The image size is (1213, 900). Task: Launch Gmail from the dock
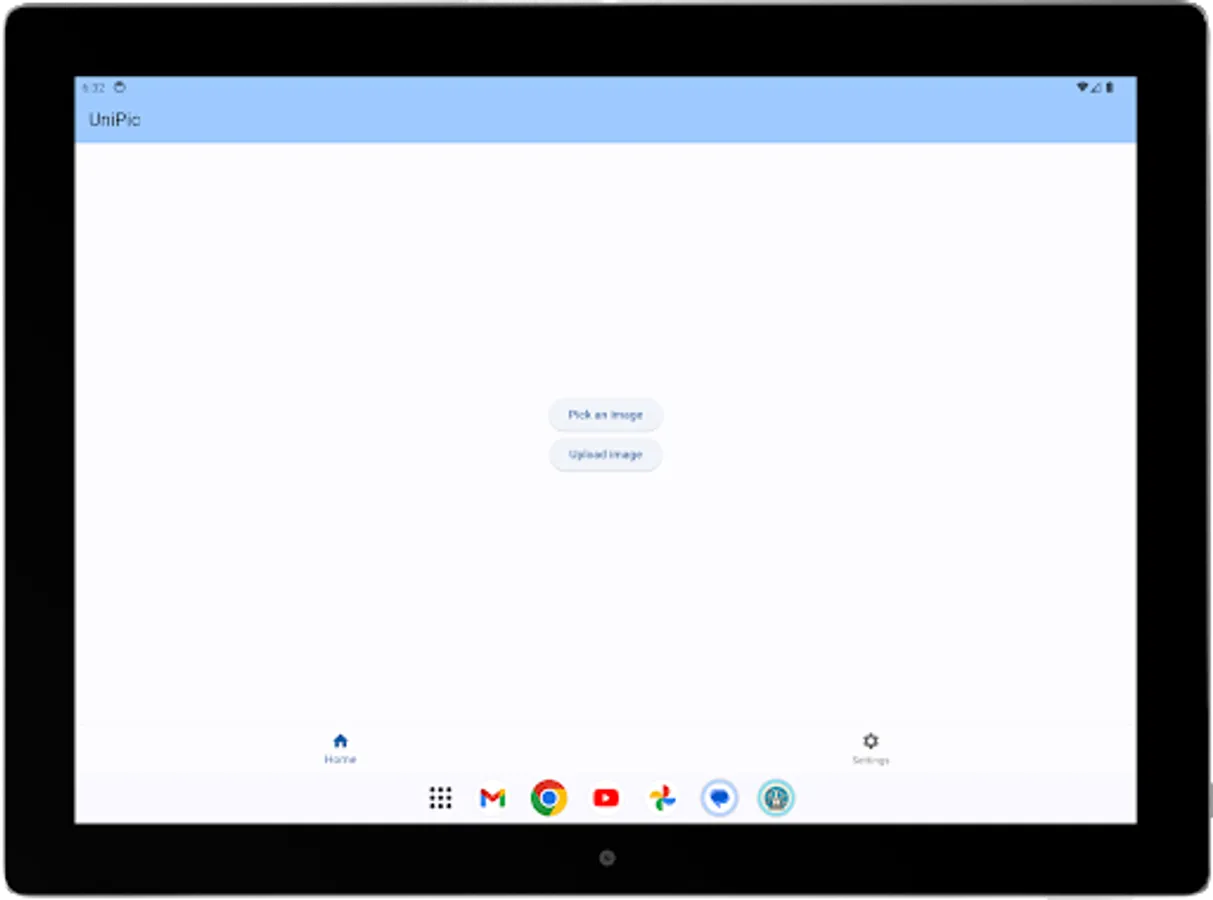coord(491,798)
